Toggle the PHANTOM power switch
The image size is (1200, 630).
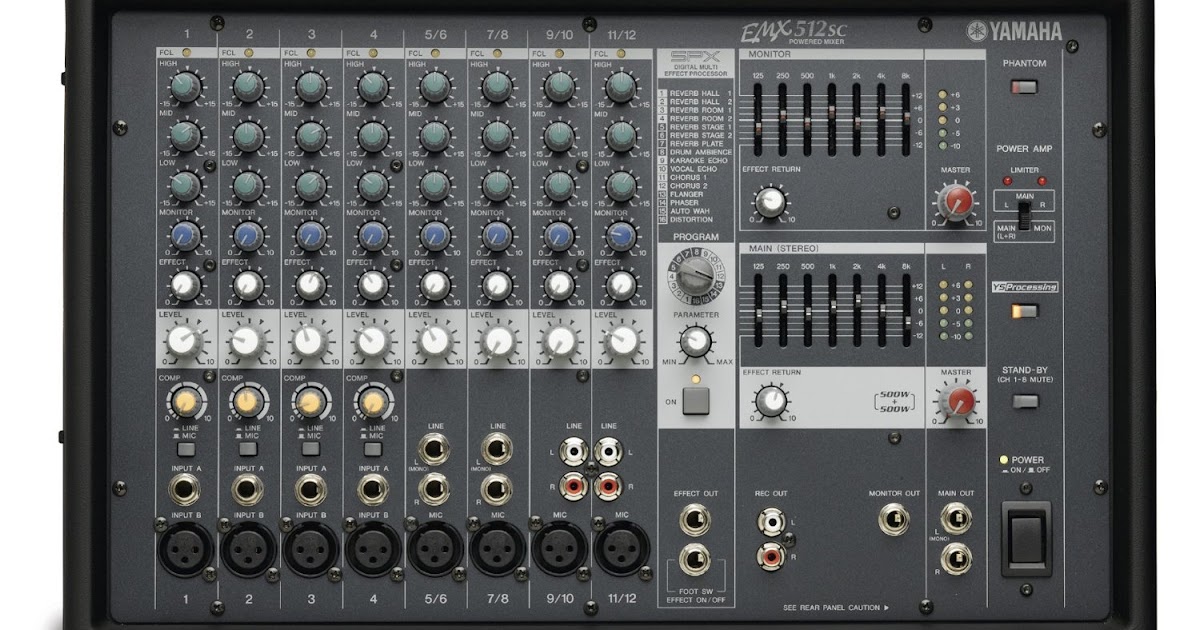[1023, 87]
